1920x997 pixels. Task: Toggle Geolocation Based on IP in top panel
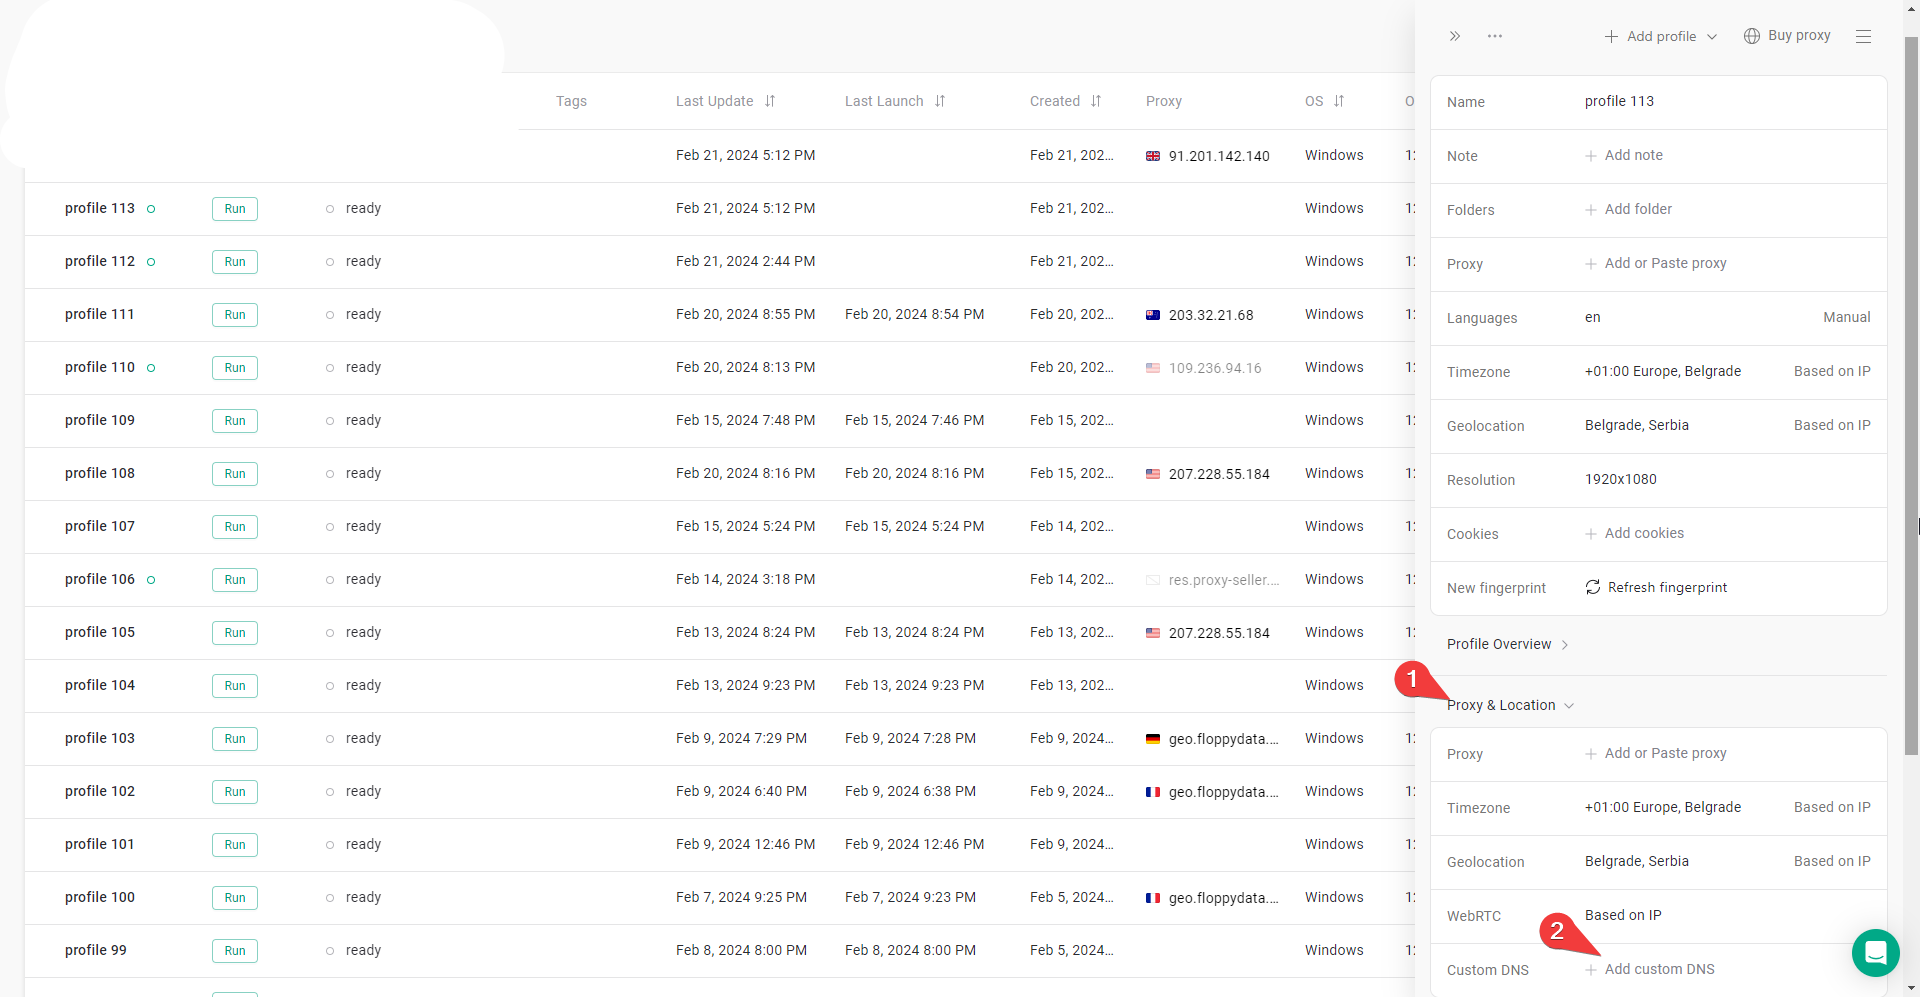click(1831, 425)
